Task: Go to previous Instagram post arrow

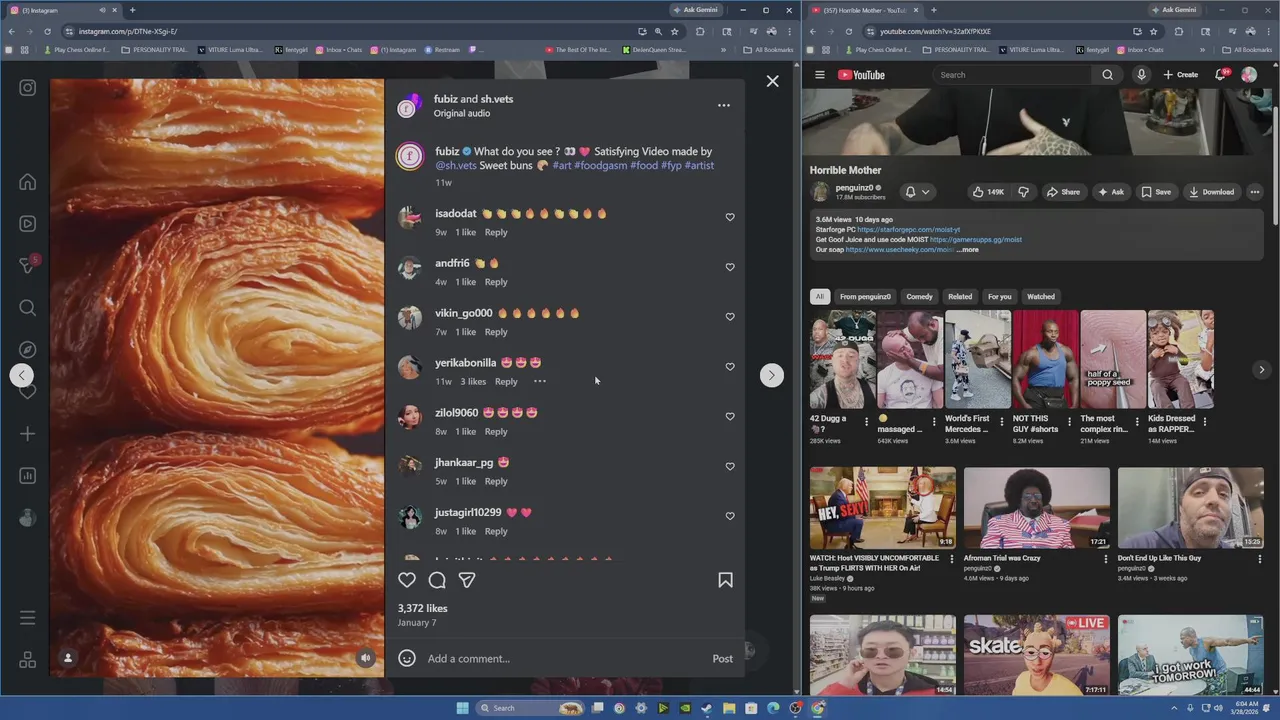Action: point(21,375)
